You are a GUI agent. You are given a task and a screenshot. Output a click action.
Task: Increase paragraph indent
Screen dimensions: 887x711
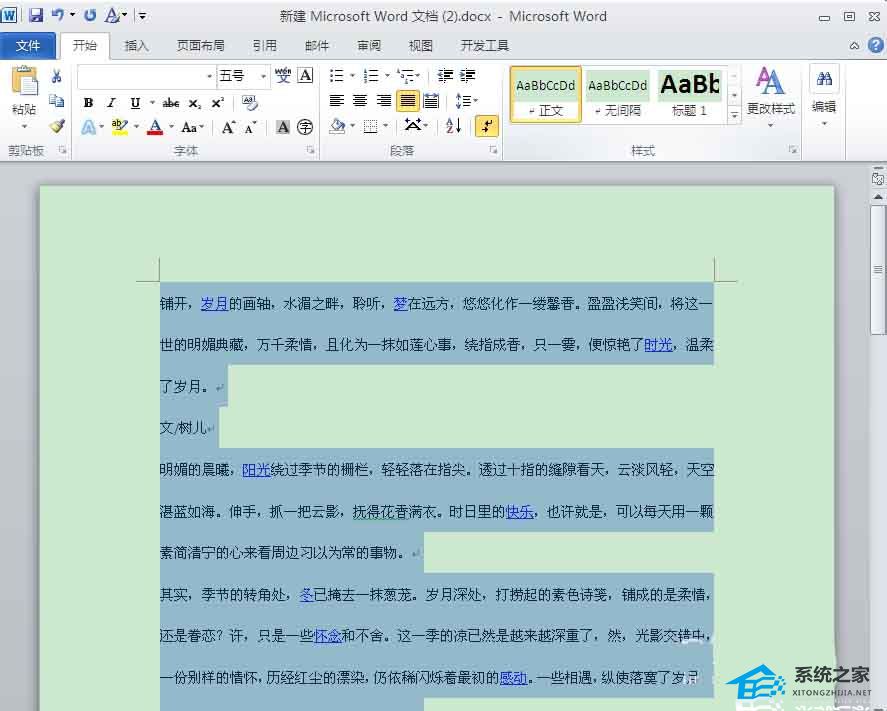click(467, 75)
